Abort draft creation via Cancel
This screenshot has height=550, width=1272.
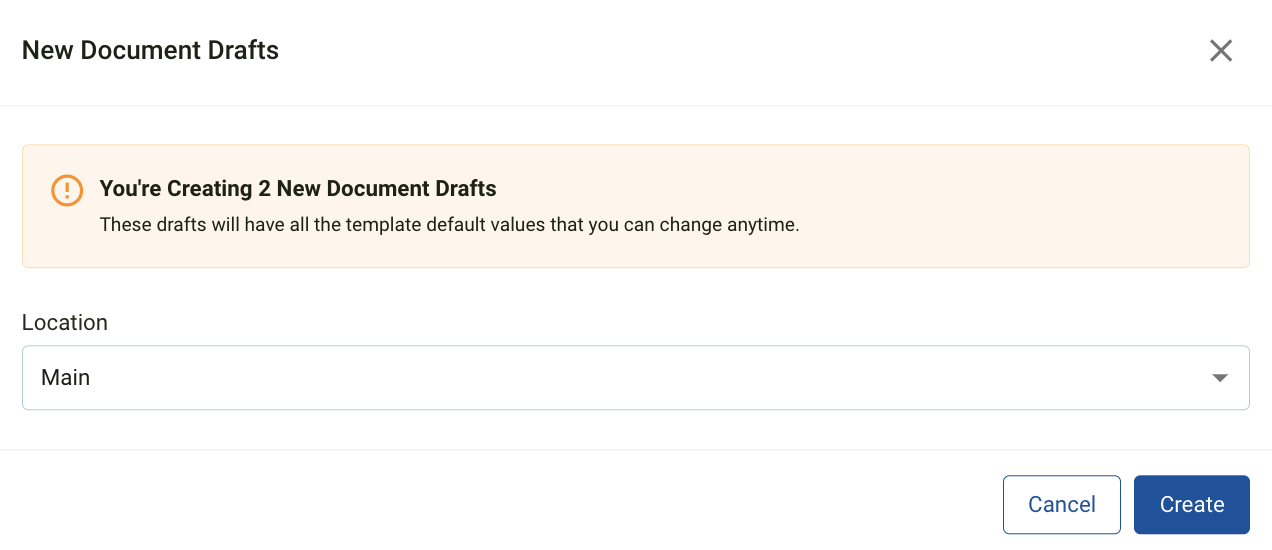[1062, 505]
